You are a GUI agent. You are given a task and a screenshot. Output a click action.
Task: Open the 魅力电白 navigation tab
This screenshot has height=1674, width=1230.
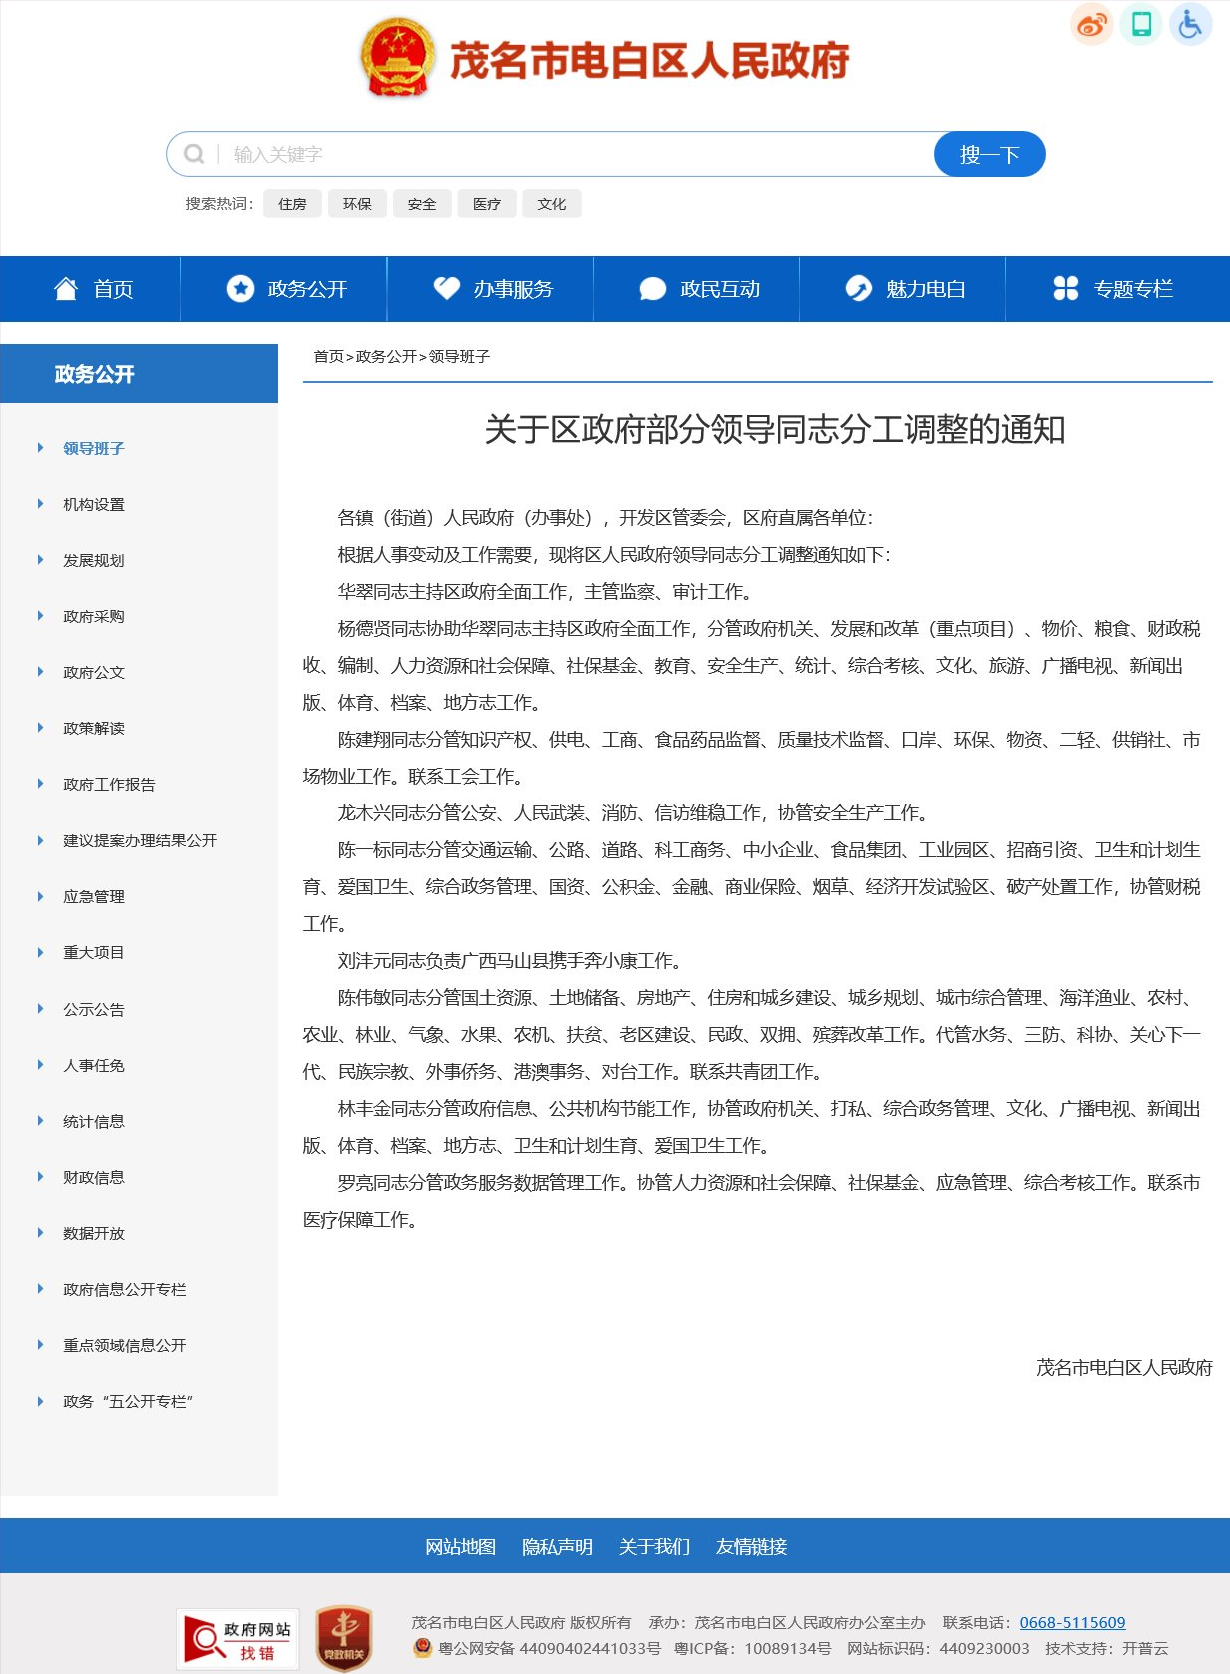(x=905, y=289)
